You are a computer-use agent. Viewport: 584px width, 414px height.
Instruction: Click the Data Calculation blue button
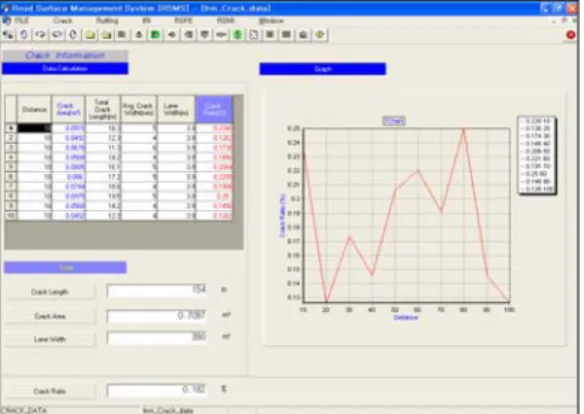65,69
